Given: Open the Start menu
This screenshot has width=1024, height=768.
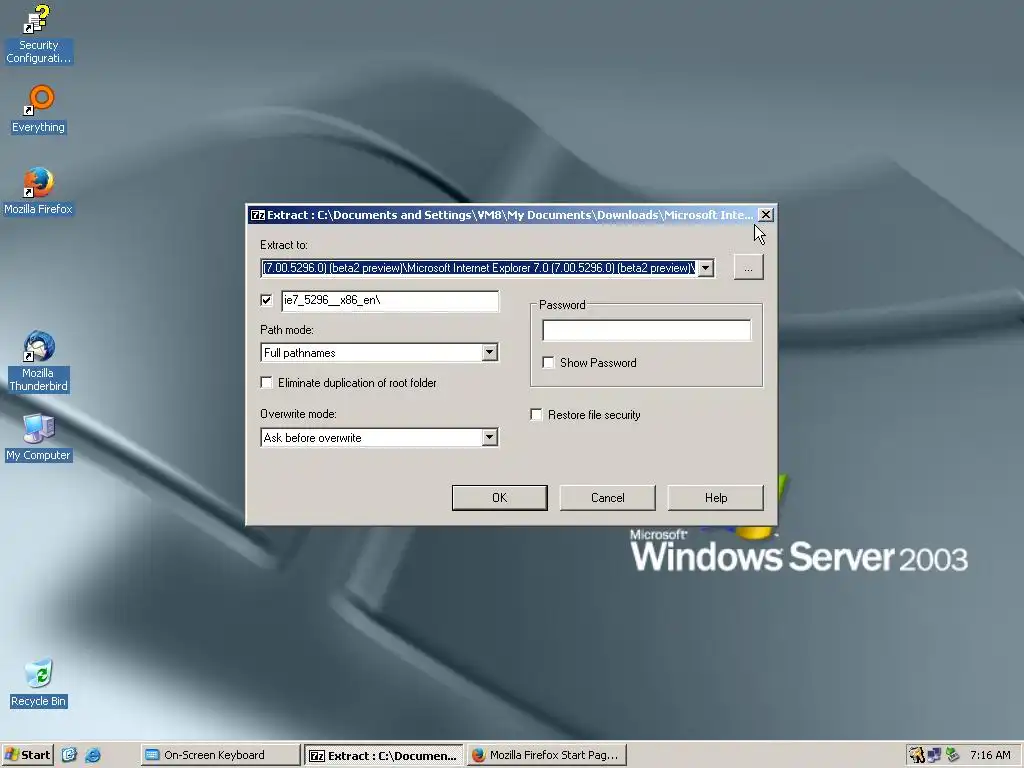Looking at the screenshot, I should click(x=27, y=755).
